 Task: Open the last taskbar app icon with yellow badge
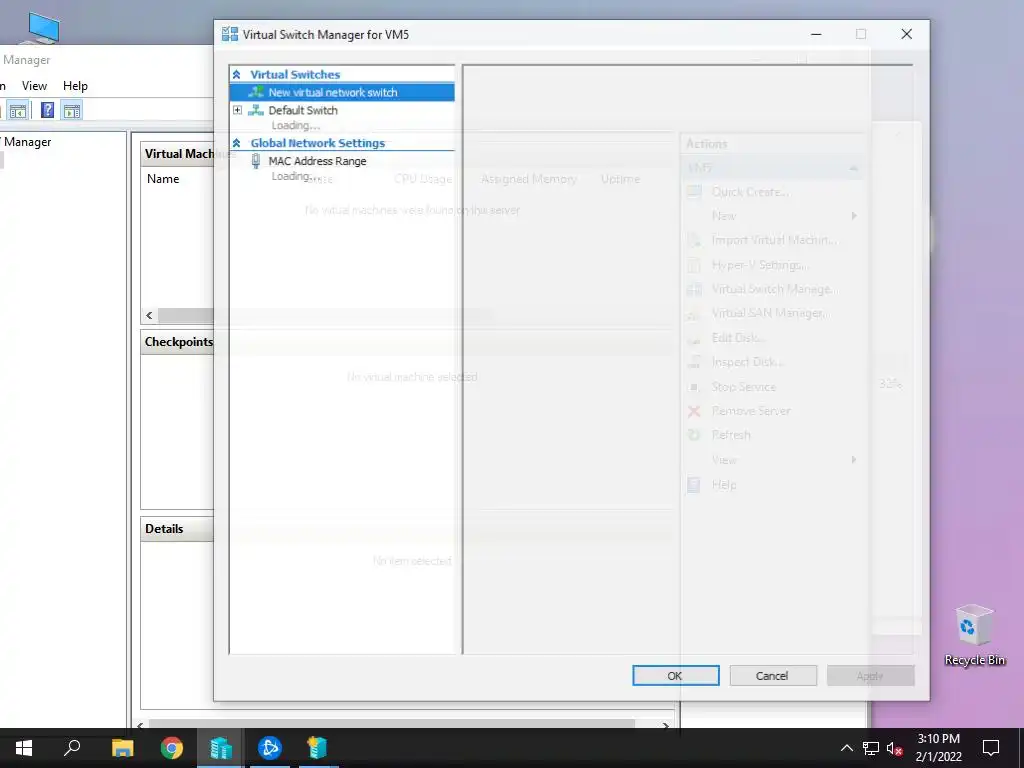(317, 747)
